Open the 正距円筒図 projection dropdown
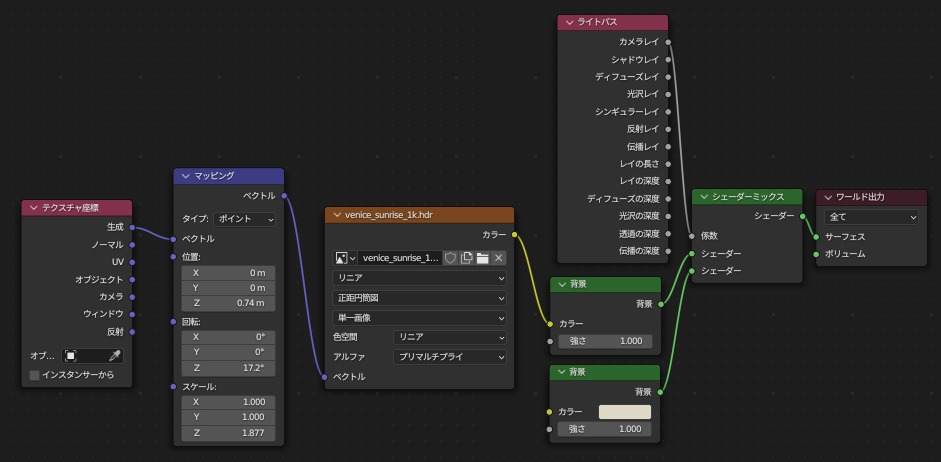941x462 pixels. click(419, 298)
